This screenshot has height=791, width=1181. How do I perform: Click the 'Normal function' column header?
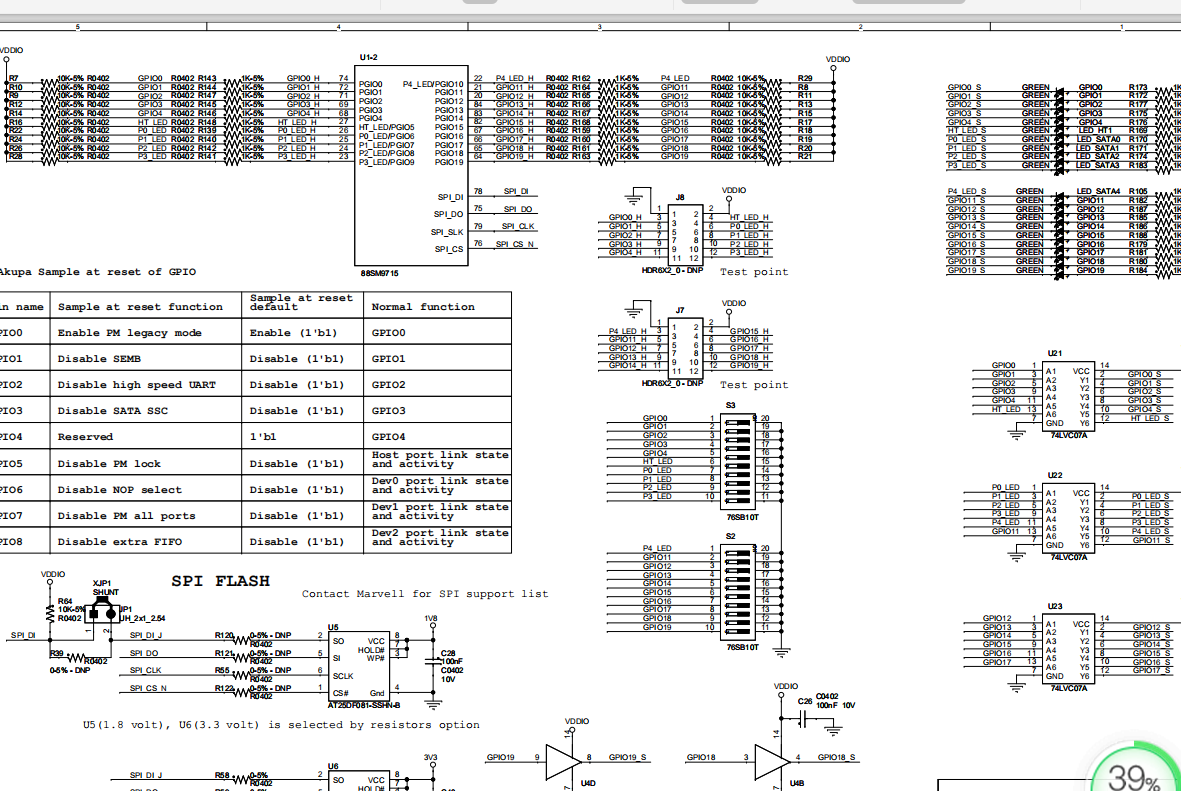423,307
